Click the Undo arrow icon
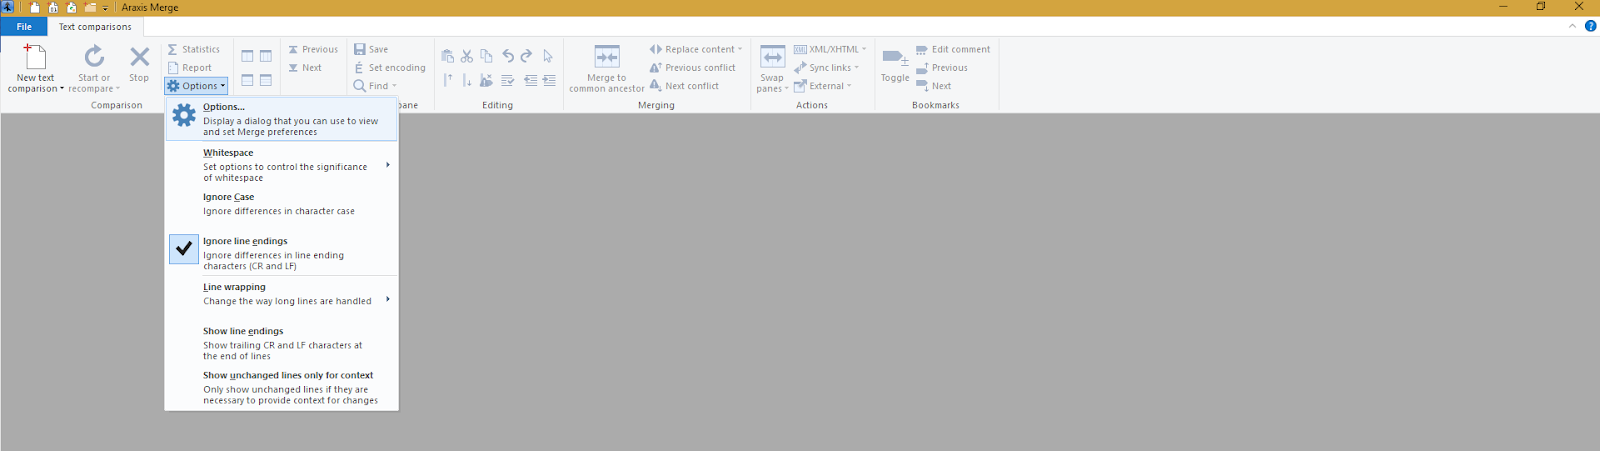The width and height of the screenshot is (1600, 451). pyautogui.click(x=508, y=56)
